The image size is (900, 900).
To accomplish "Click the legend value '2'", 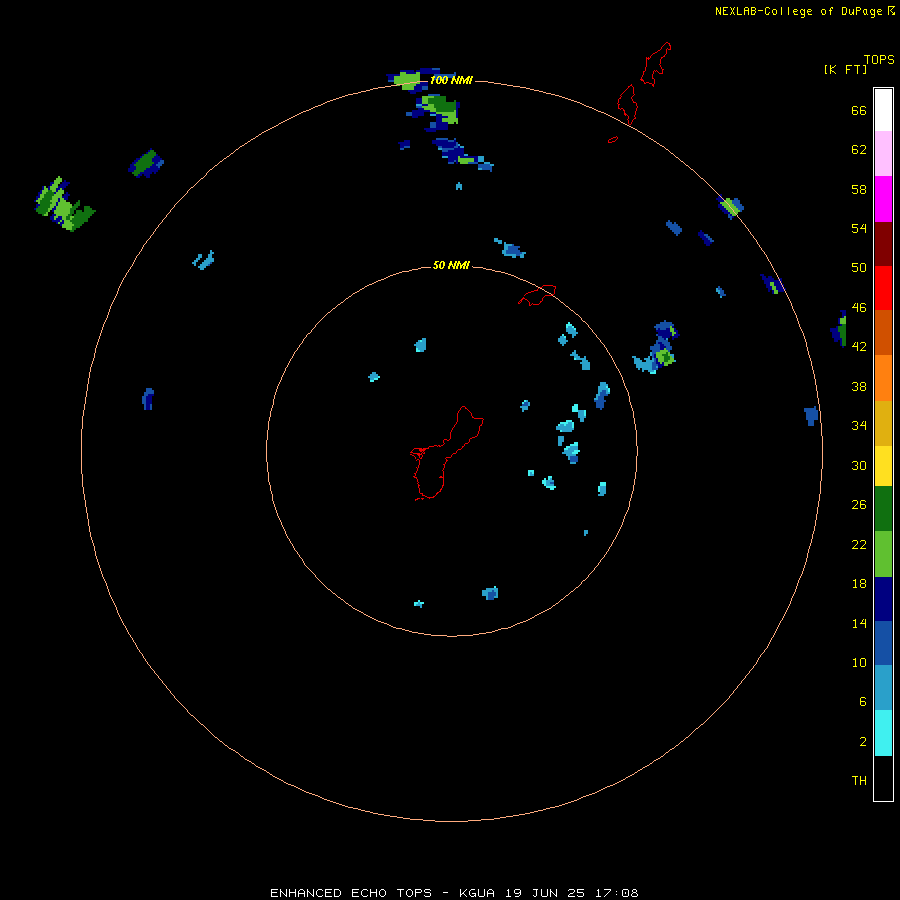I will [863, 742].
